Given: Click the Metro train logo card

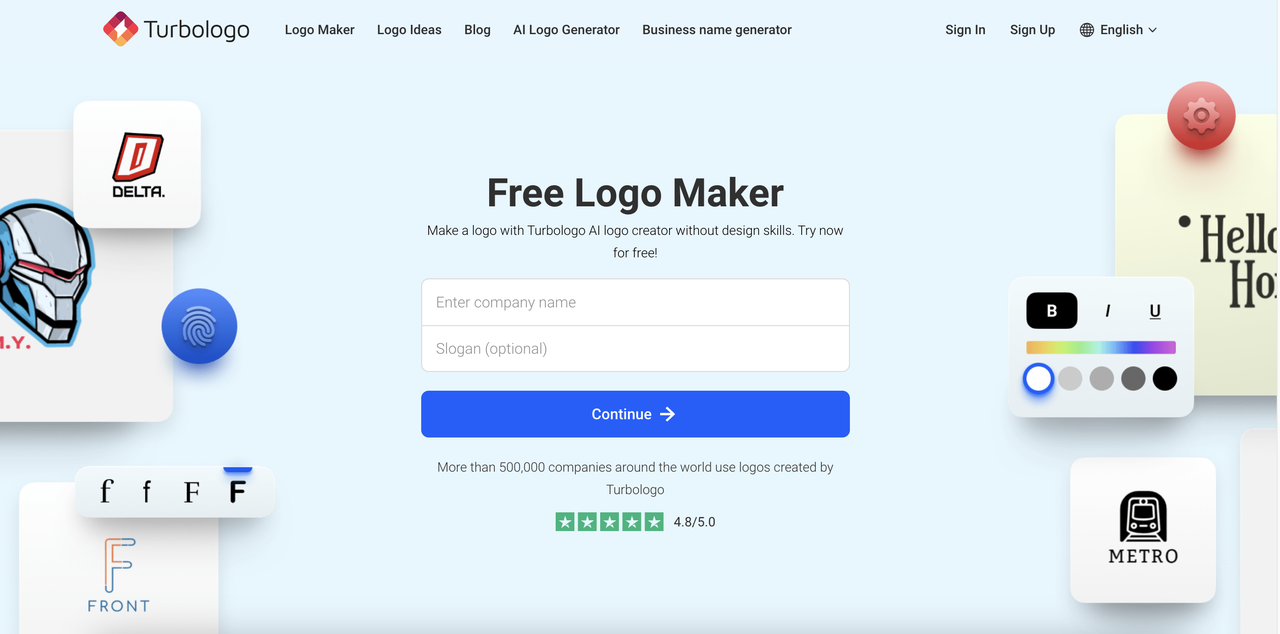Looking at the screenshot, I should tap(1143, 528).
